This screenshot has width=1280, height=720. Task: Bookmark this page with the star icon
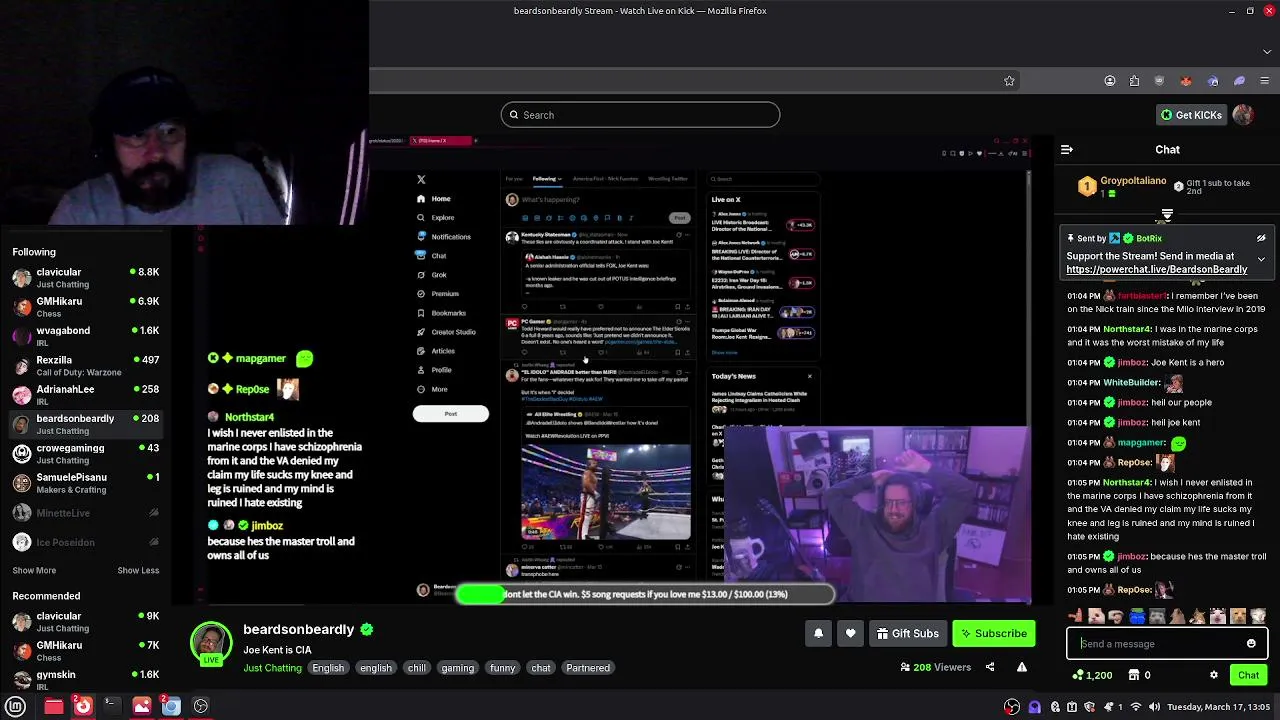(1009, 81)
